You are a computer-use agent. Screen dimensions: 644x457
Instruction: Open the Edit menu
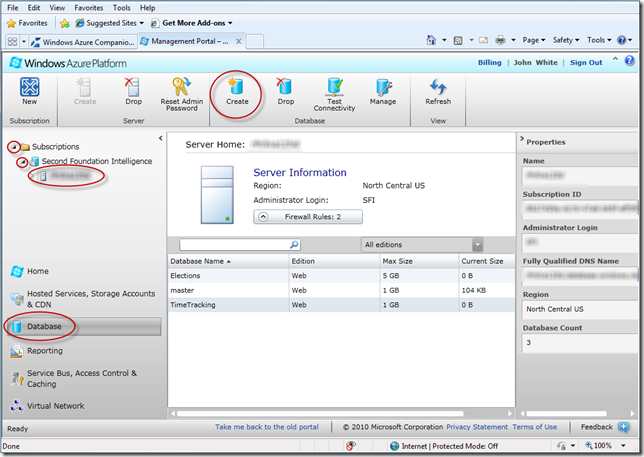coord(34,8)
